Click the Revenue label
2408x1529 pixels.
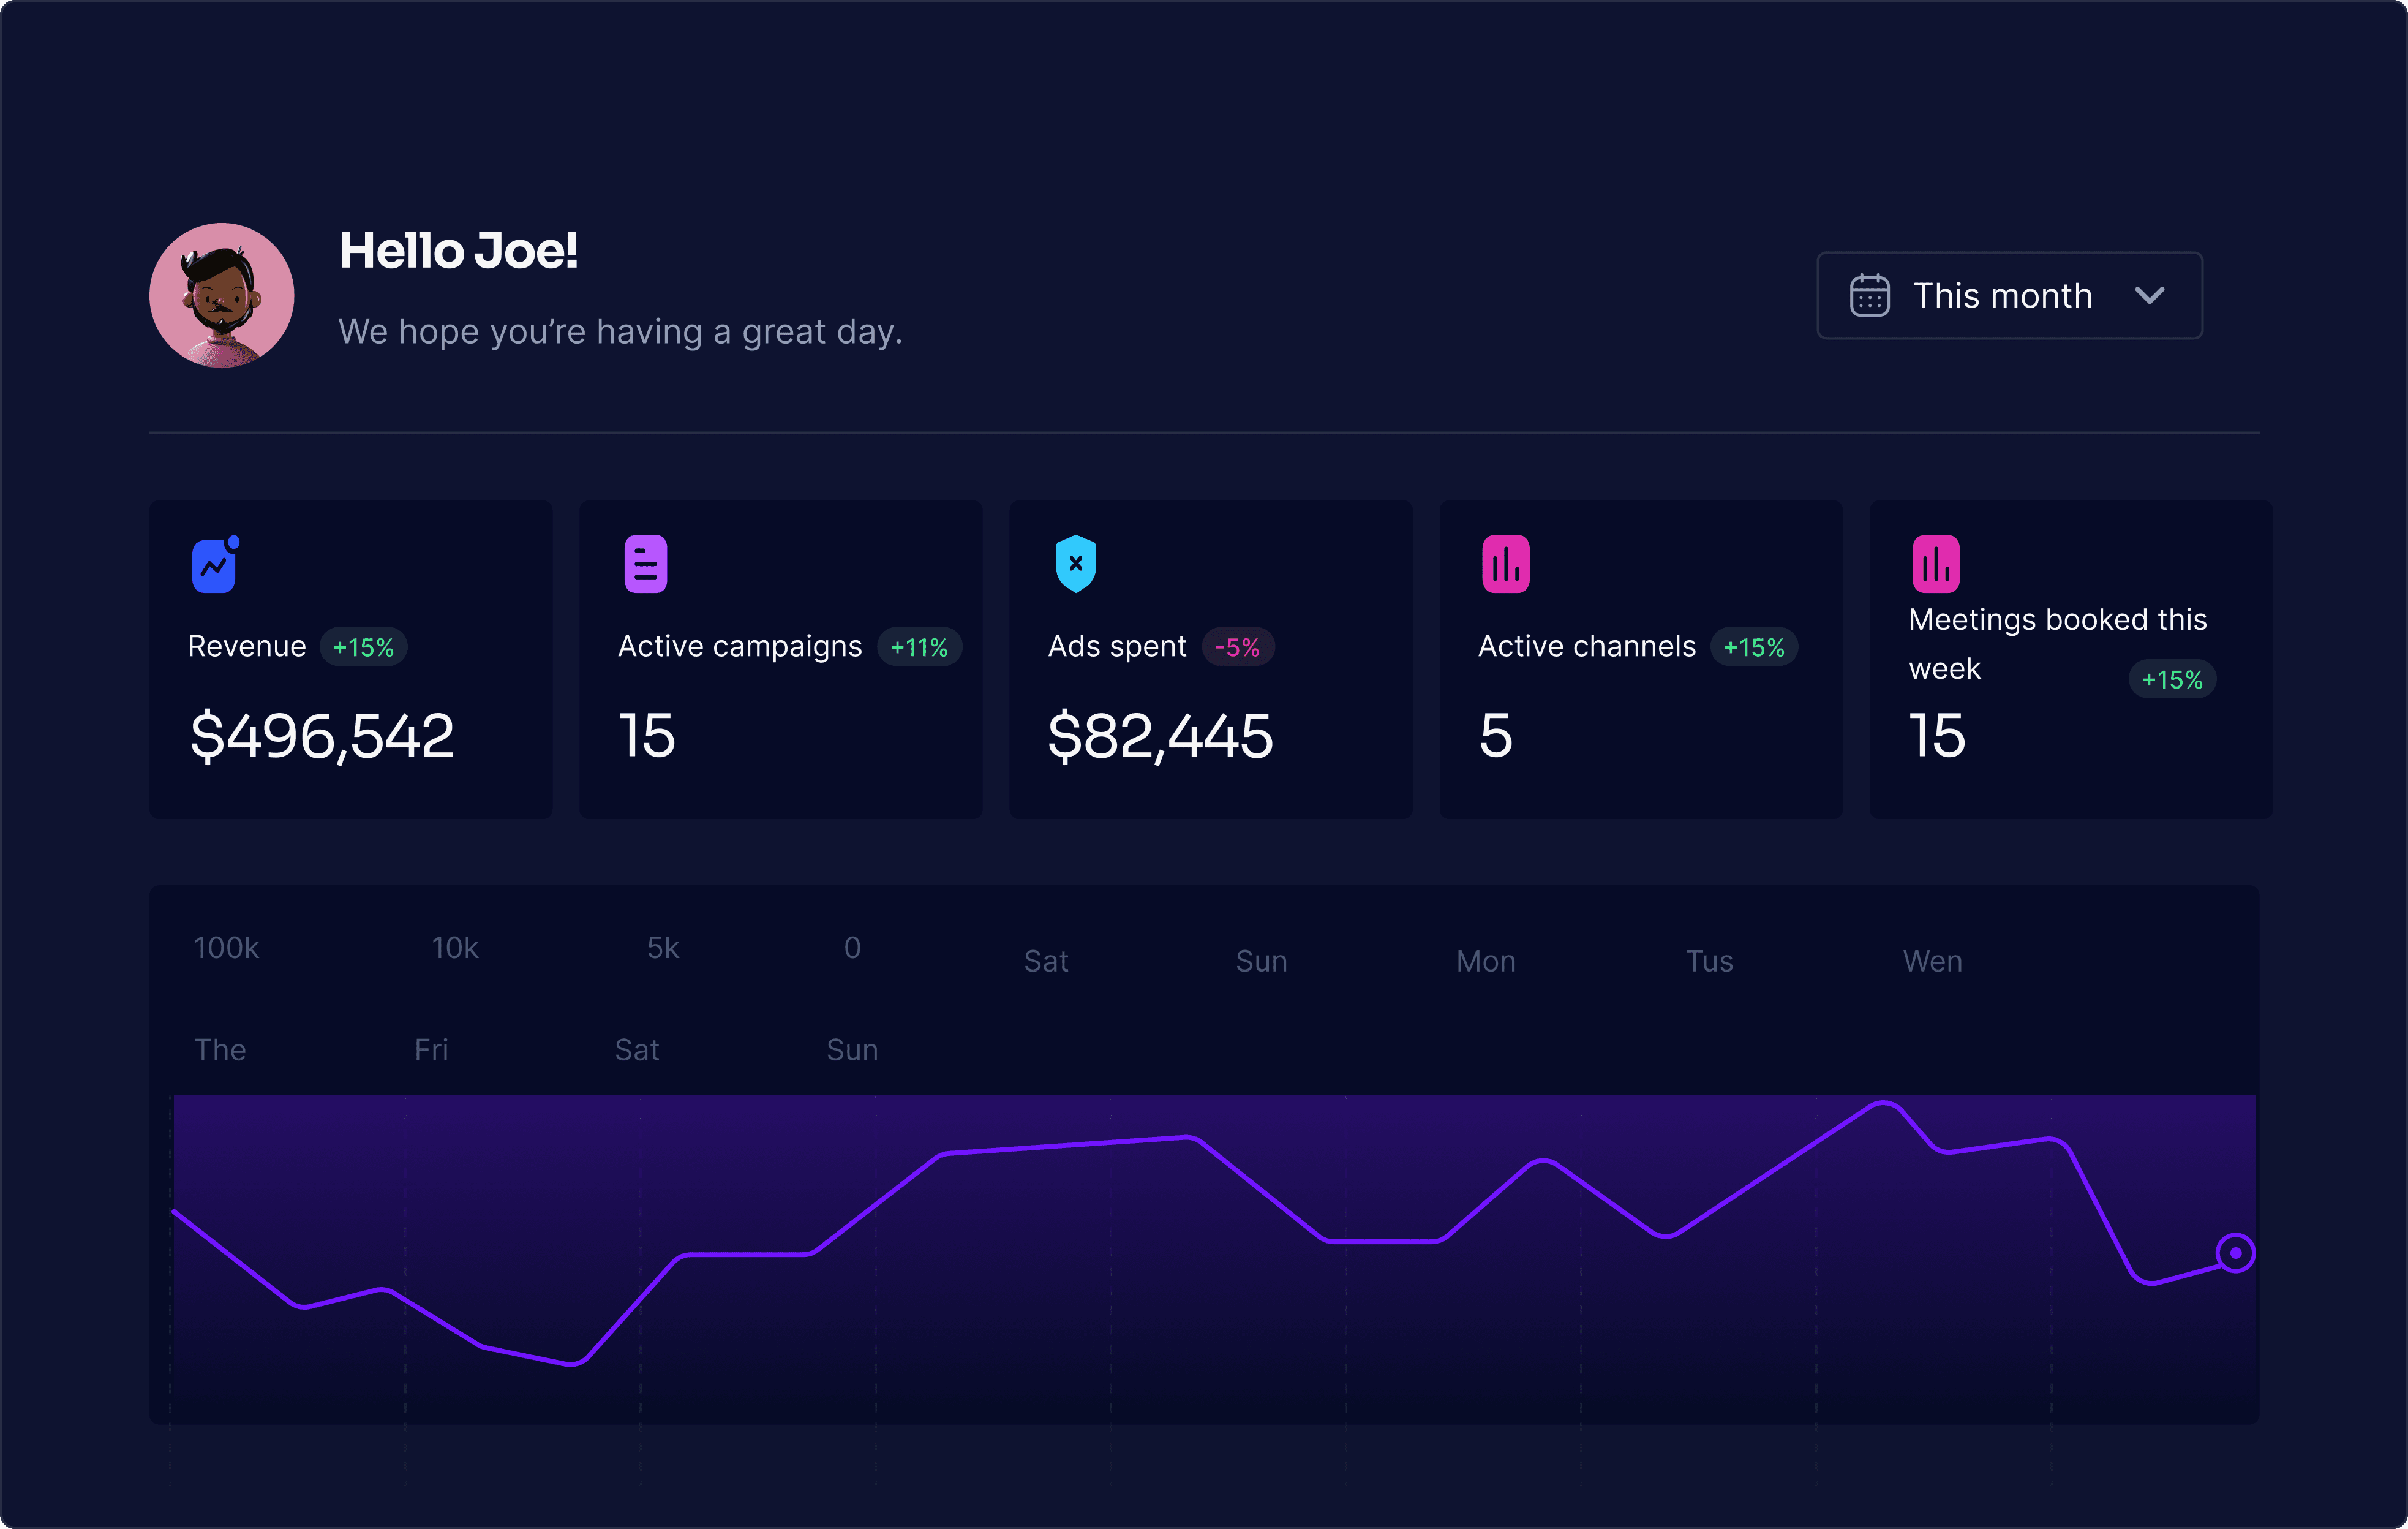[x=247, y=646]
